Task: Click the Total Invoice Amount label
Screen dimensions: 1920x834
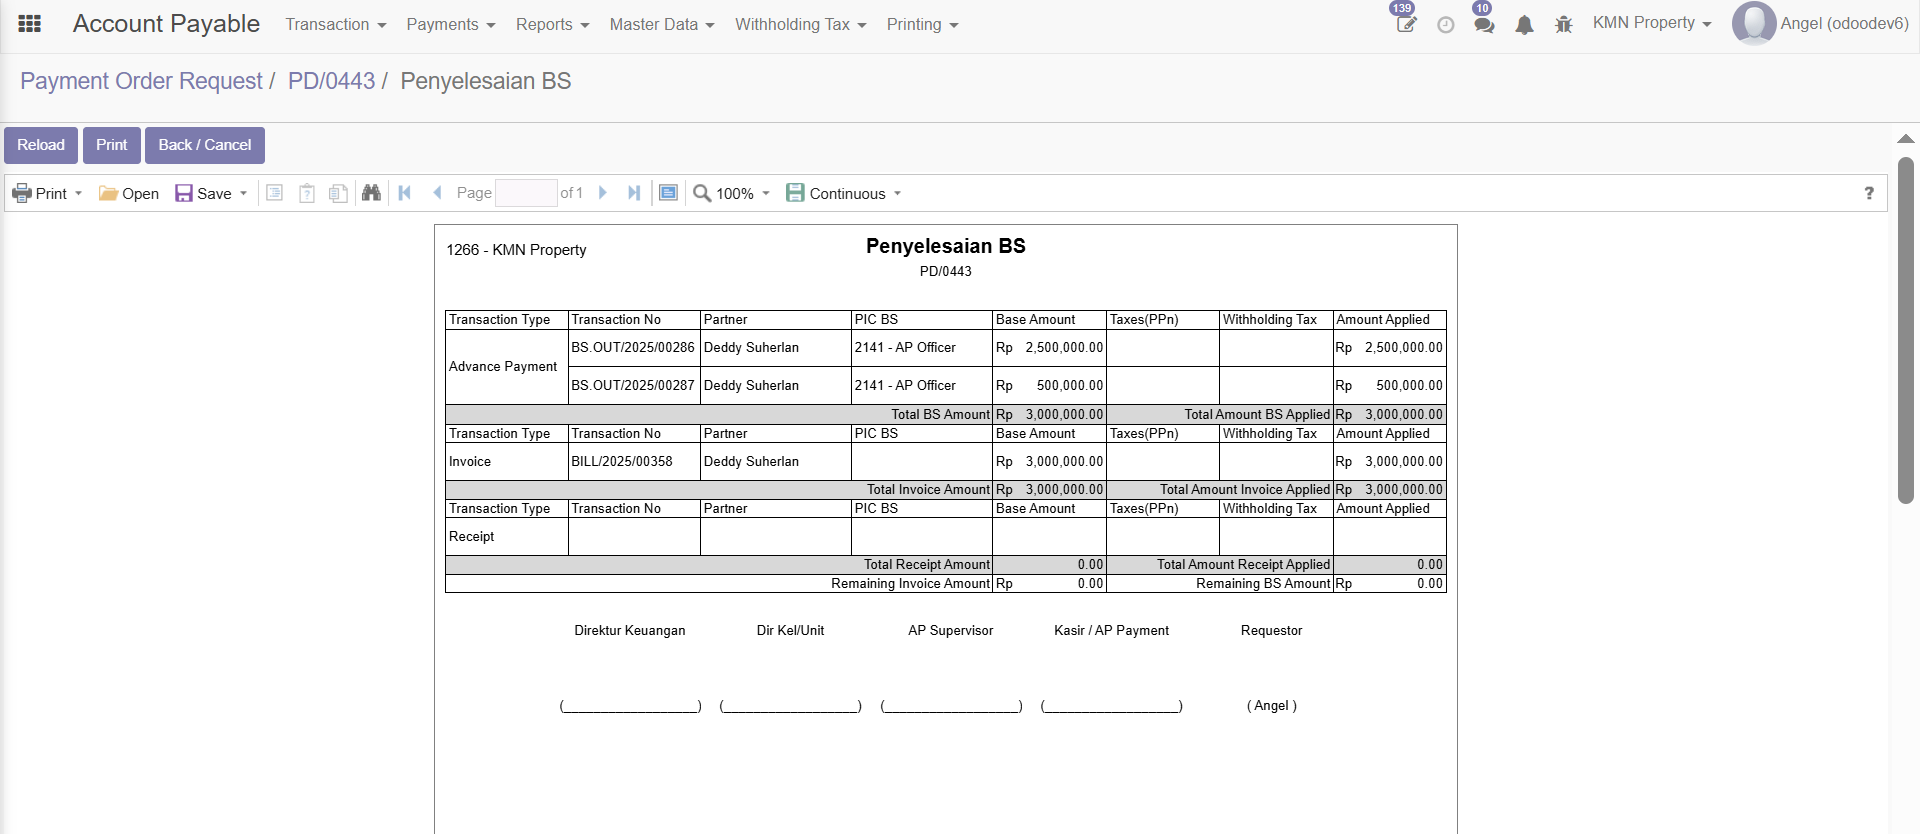Action: [928, 490]
